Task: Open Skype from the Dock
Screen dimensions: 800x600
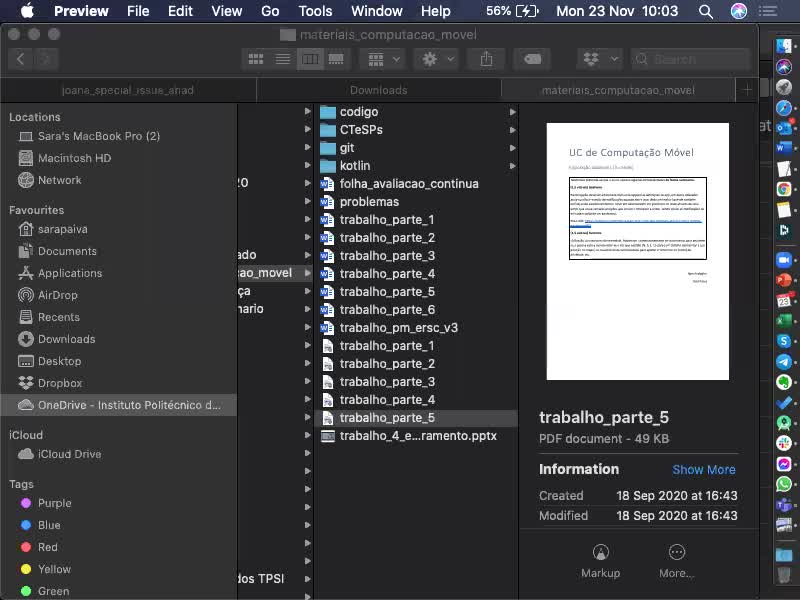Action: pos(784,341)
